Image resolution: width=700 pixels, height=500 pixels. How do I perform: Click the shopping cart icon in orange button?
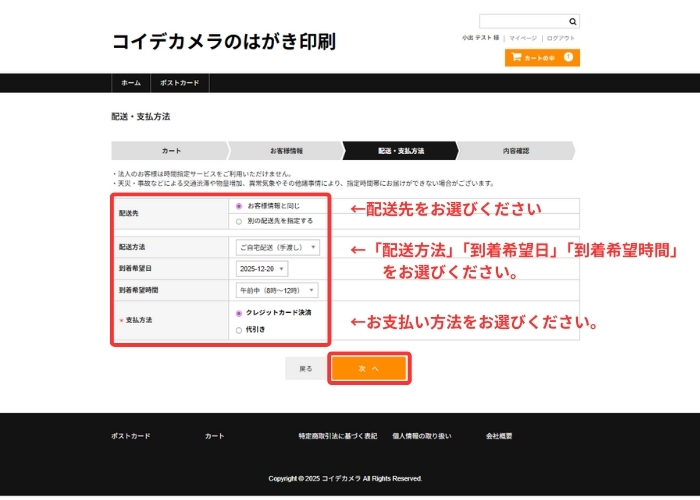click(x=516, y=58)
